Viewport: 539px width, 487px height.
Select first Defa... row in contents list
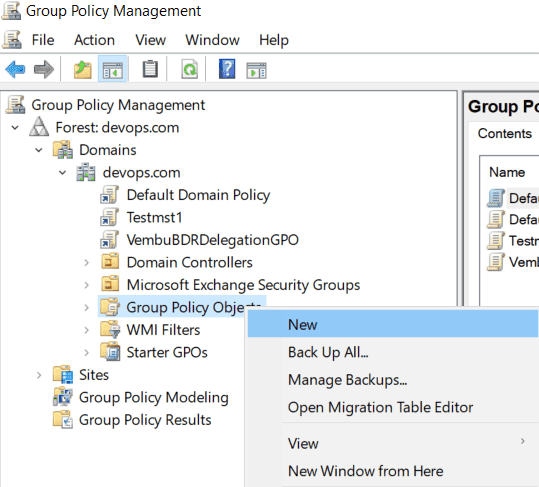click(x=513, y=198)
